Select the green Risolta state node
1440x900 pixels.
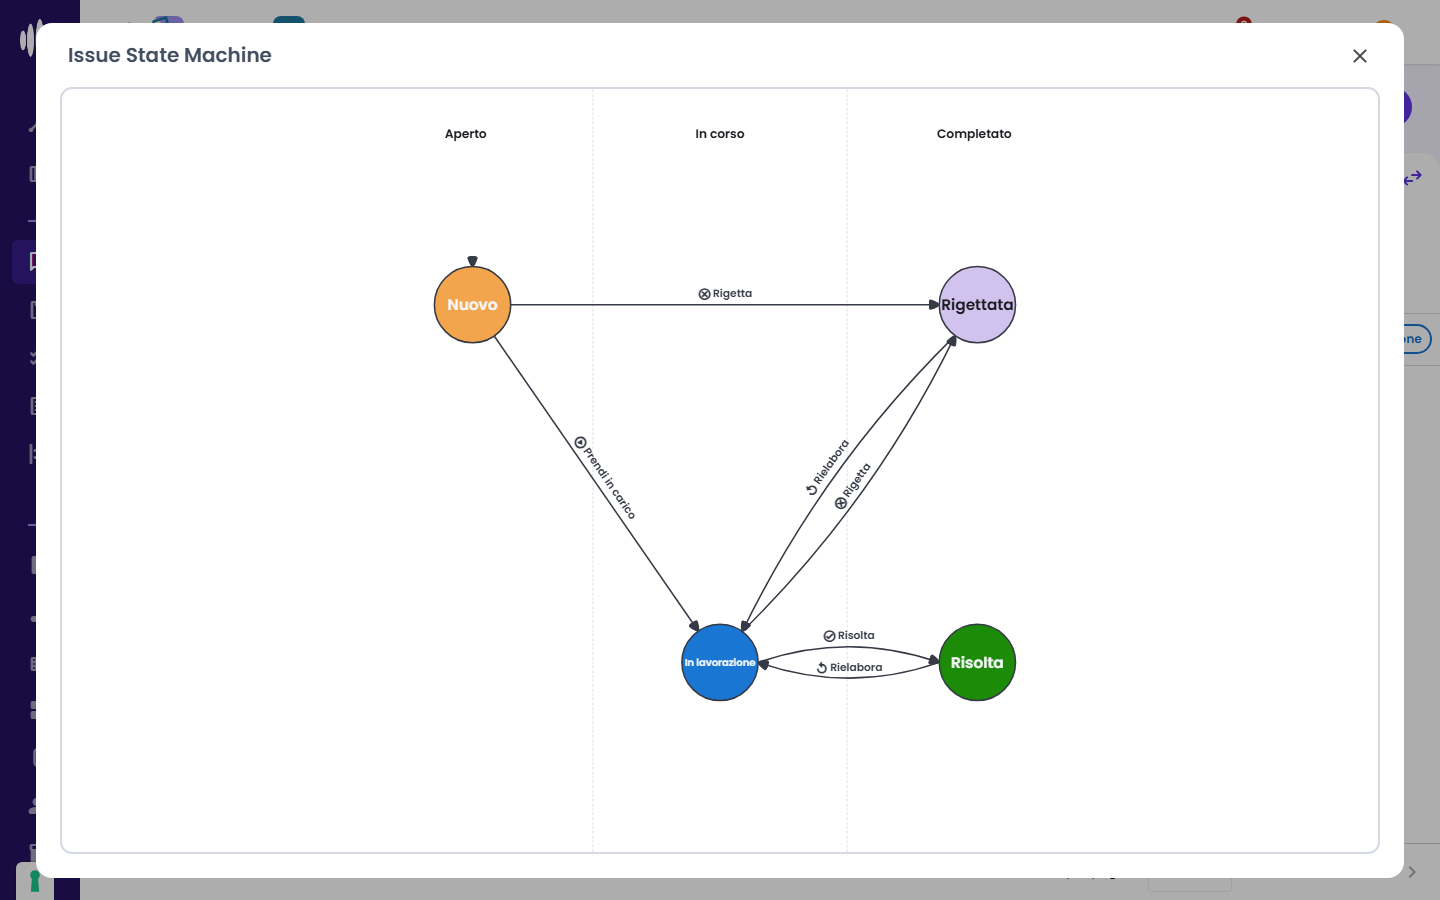pos(977,663)
